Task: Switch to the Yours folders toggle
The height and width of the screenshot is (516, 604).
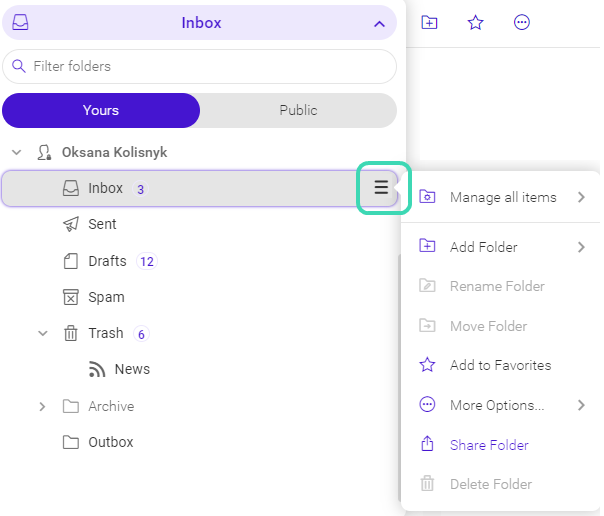Action: (101, 110)
